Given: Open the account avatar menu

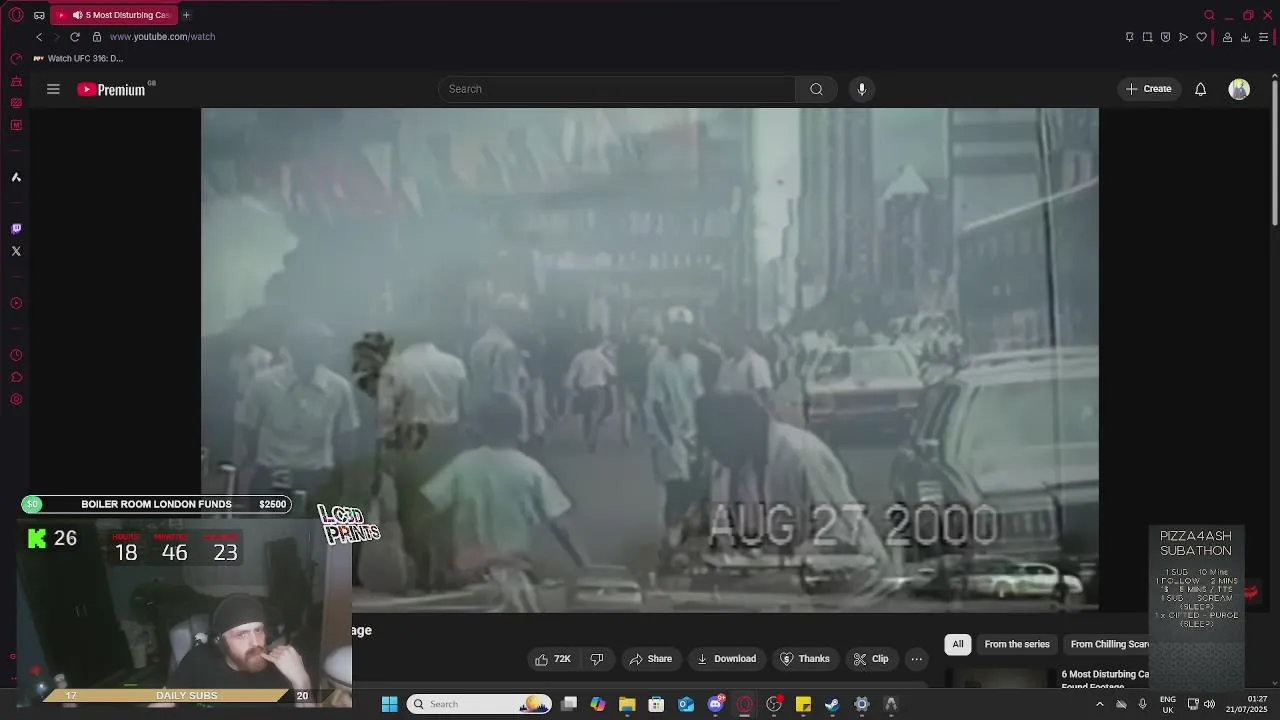Looking at the screenshot, I should (x=1239, y=89).
